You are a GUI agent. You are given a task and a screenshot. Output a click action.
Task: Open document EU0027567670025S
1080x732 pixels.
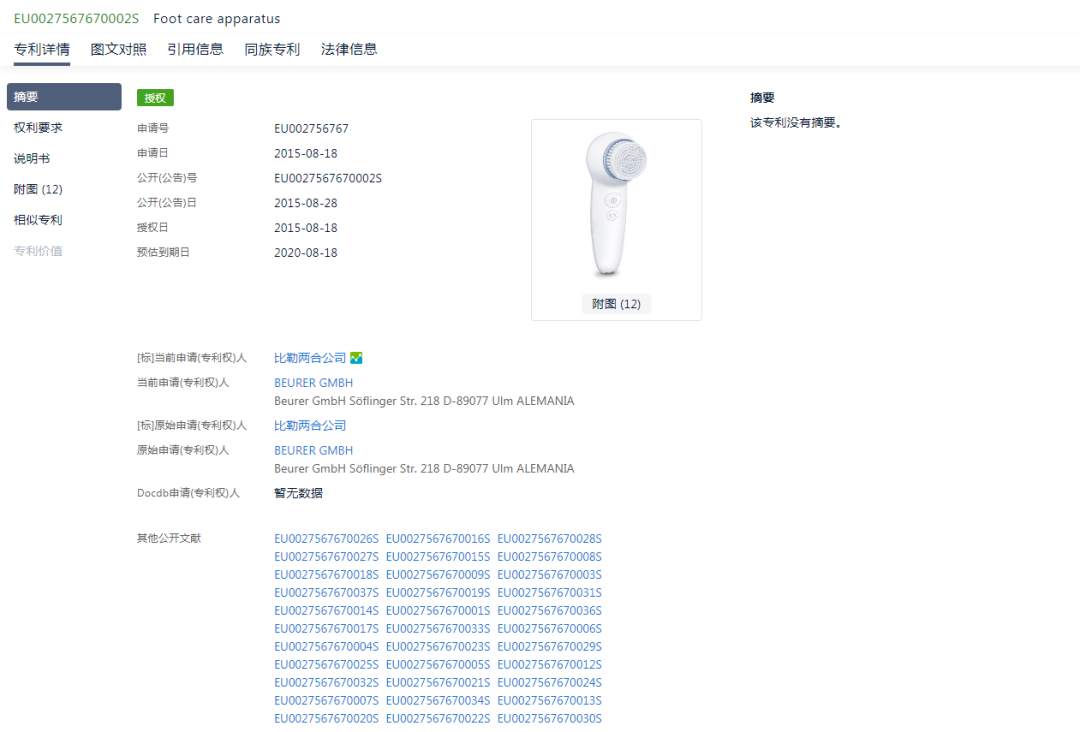(326, 665)
